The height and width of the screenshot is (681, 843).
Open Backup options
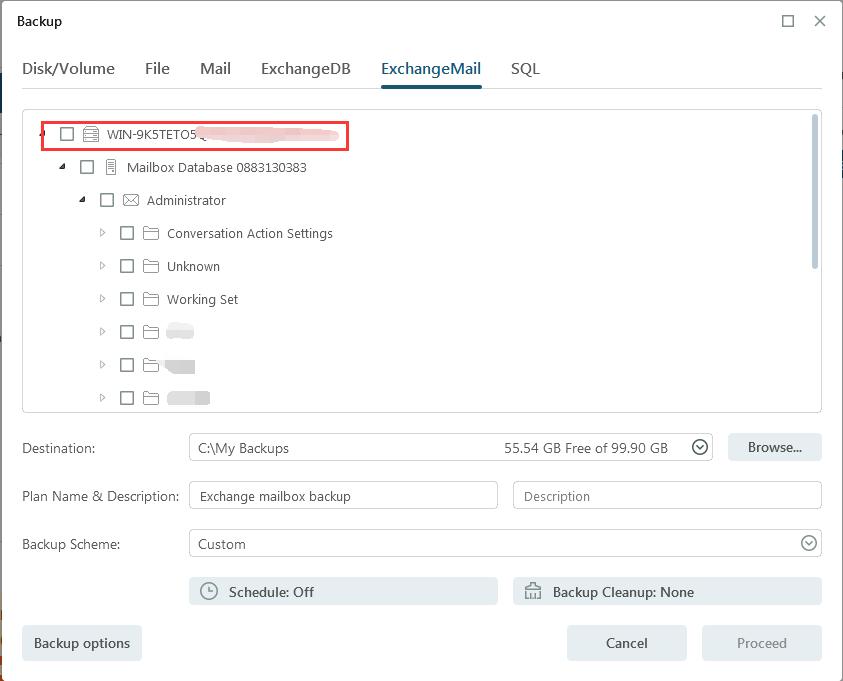click(x=82, y=643)
